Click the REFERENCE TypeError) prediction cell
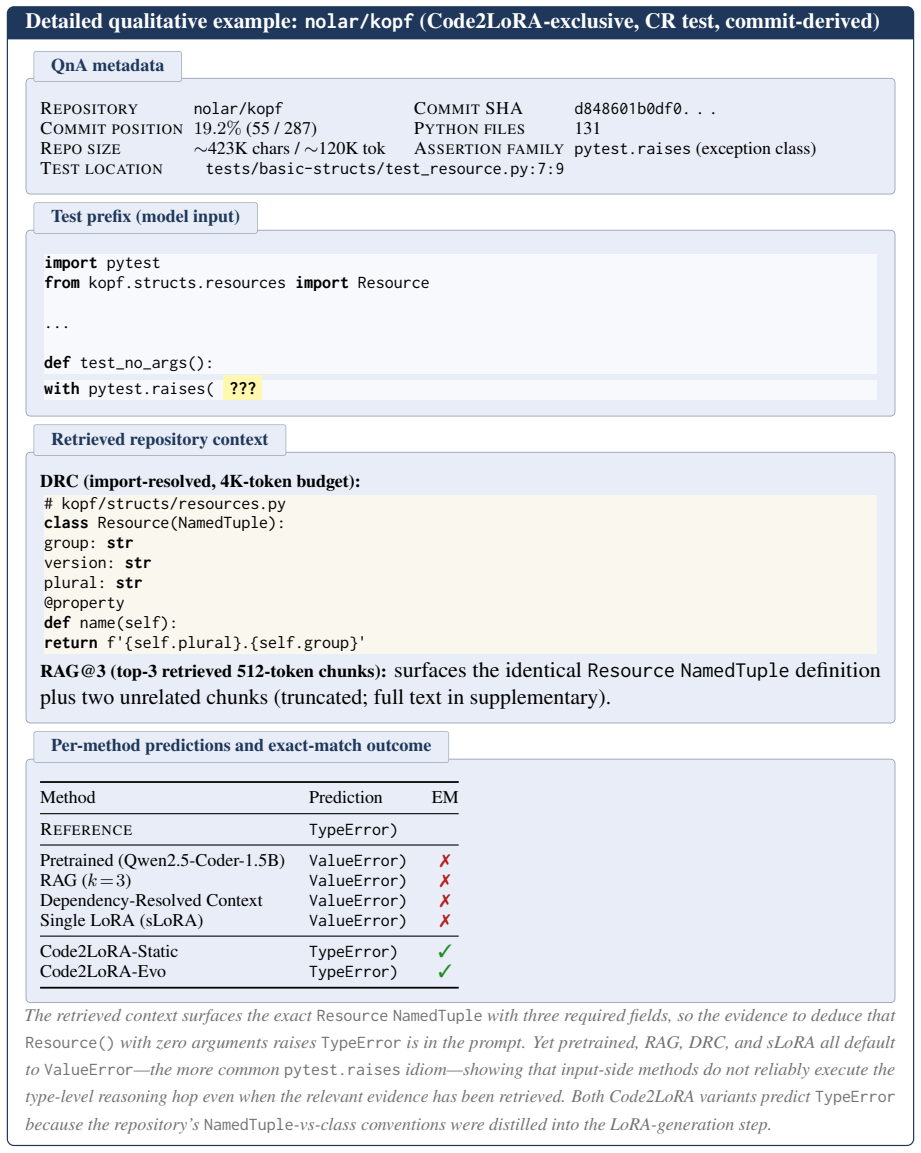 [x=353, y=829]
